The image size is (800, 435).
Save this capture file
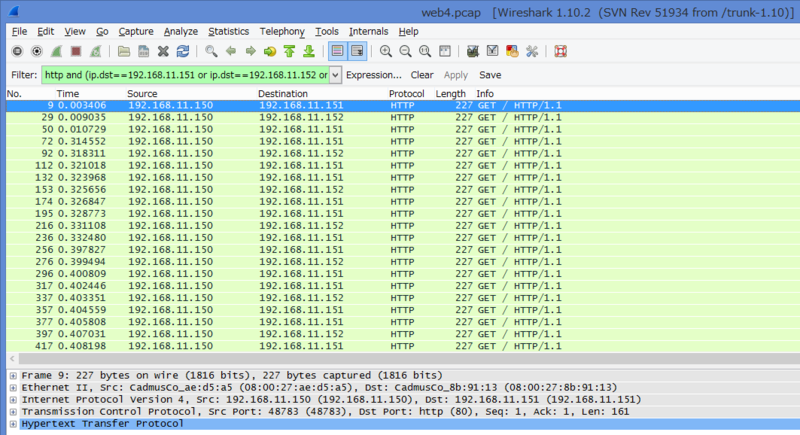pyautogui.click(x=143, y=51)
